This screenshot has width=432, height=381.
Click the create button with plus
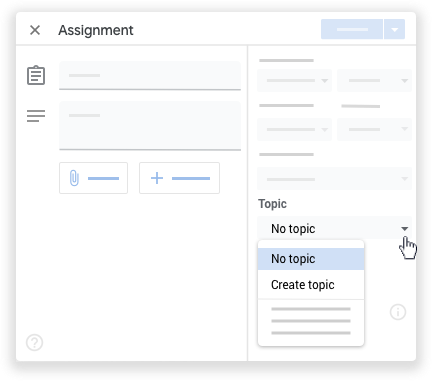pos(179,178)
